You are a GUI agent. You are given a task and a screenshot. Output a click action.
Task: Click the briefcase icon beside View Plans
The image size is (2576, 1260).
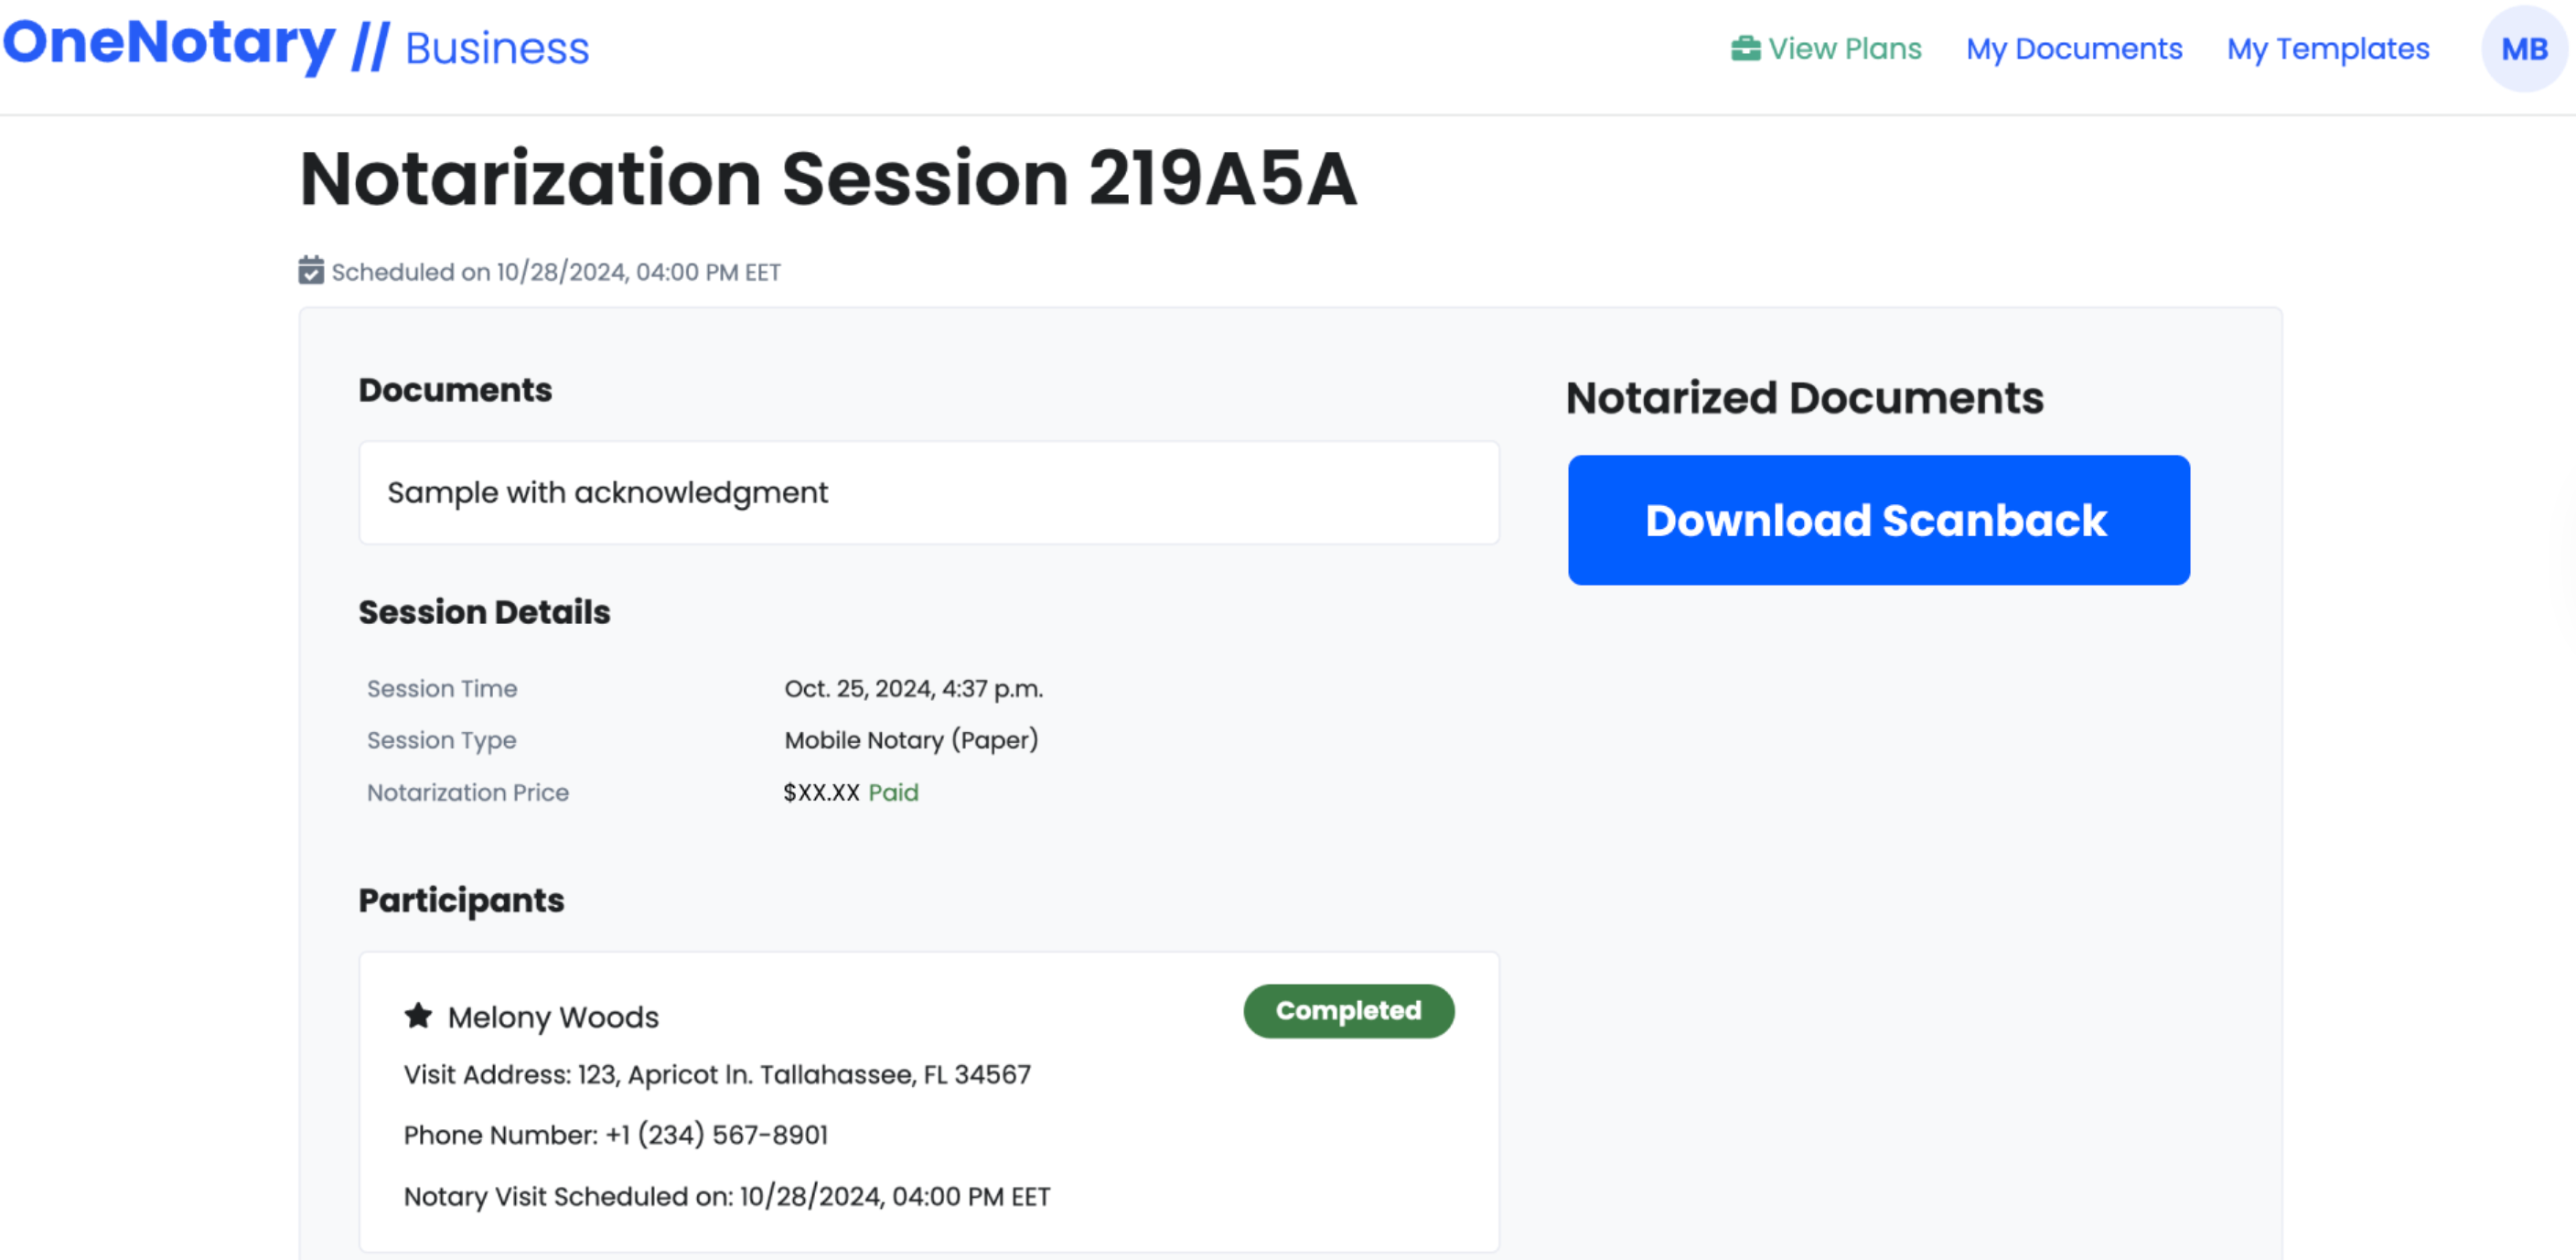tap(1745, 48)
